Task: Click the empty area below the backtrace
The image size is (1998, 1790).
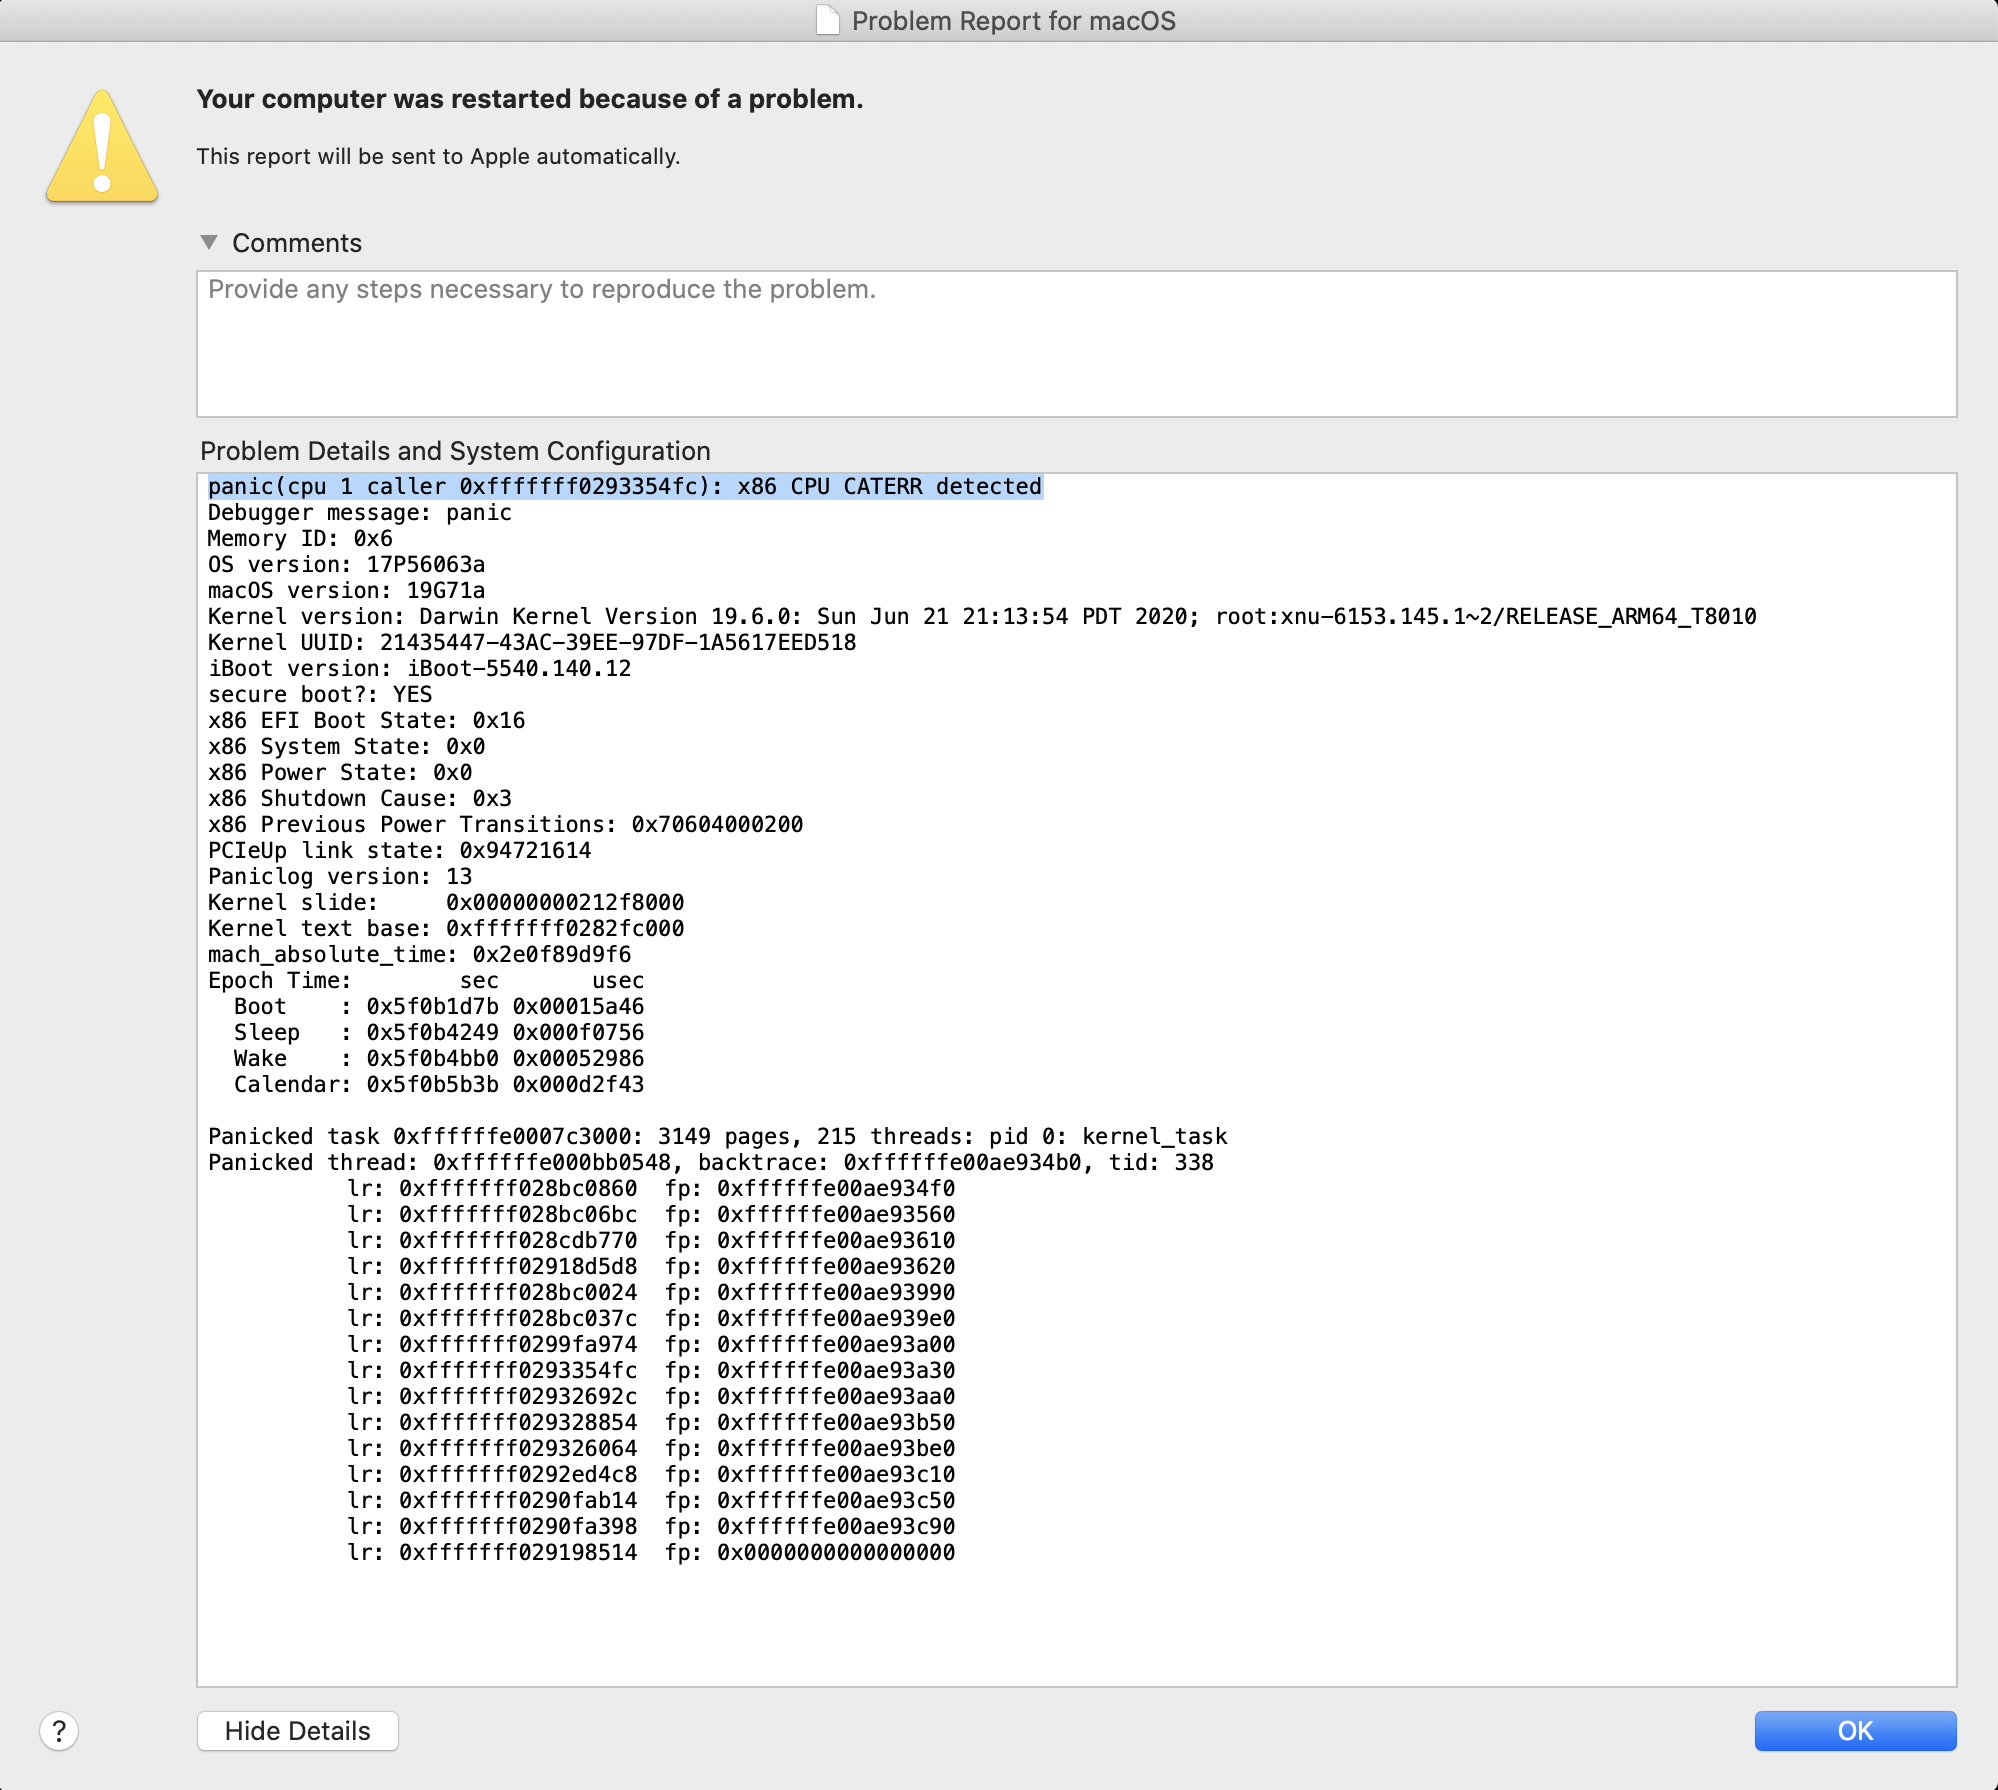Action: [1076, 1625]
